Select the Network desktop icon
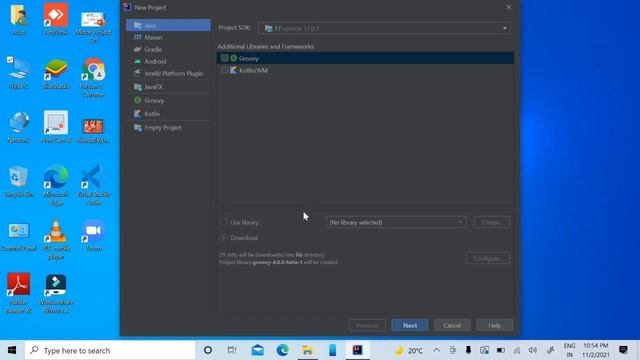Screen dimensions: 640x360 click(x=18, y=128)
